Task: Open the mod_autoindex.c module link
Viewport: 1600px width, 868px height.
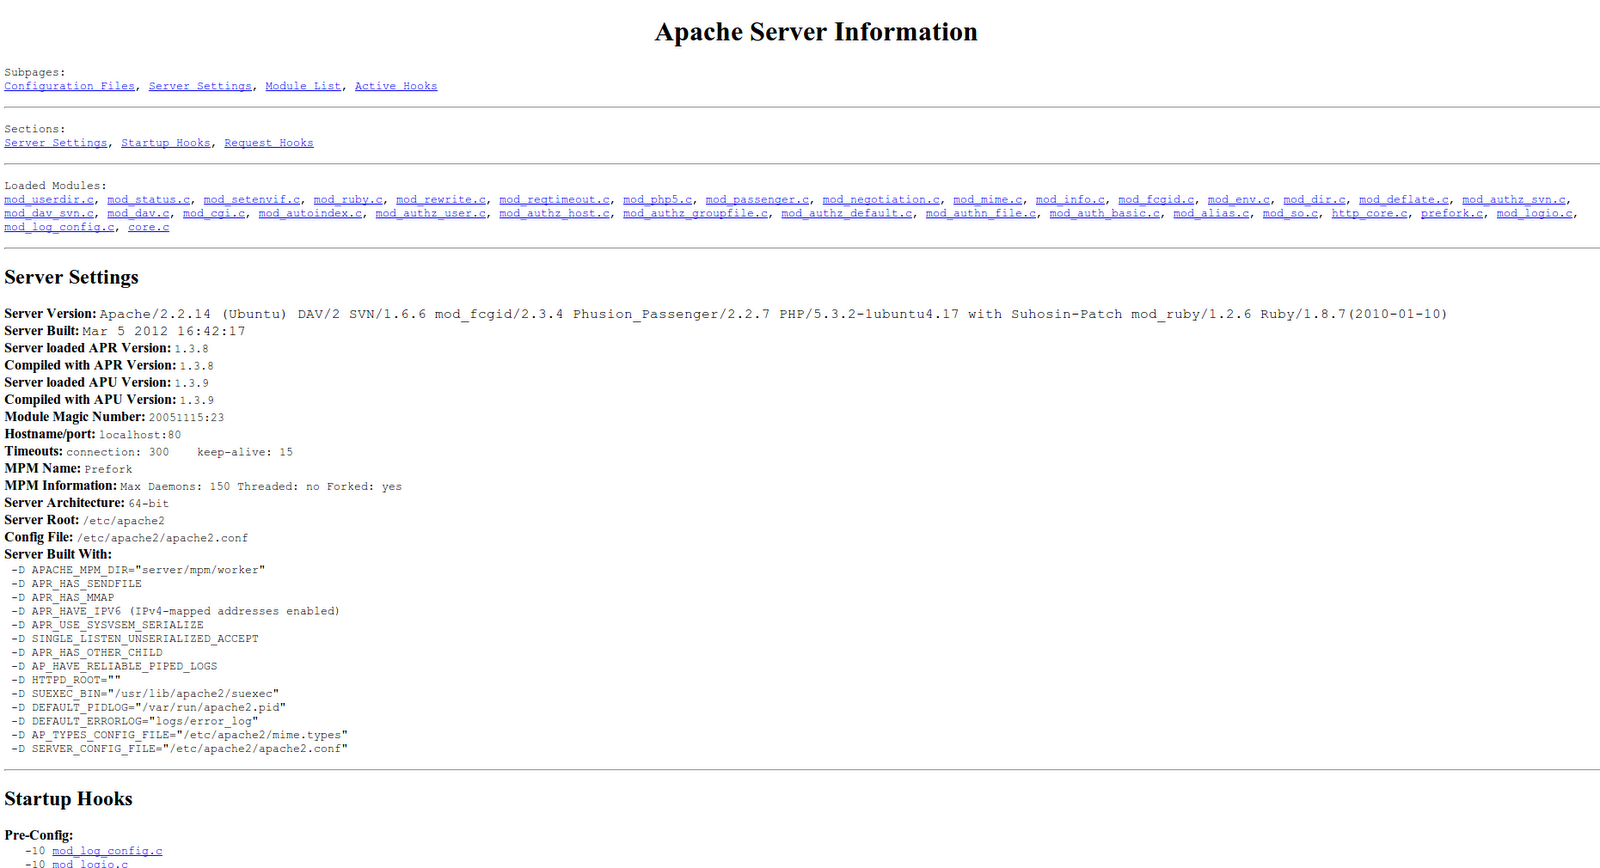Action: click(310, 214)
